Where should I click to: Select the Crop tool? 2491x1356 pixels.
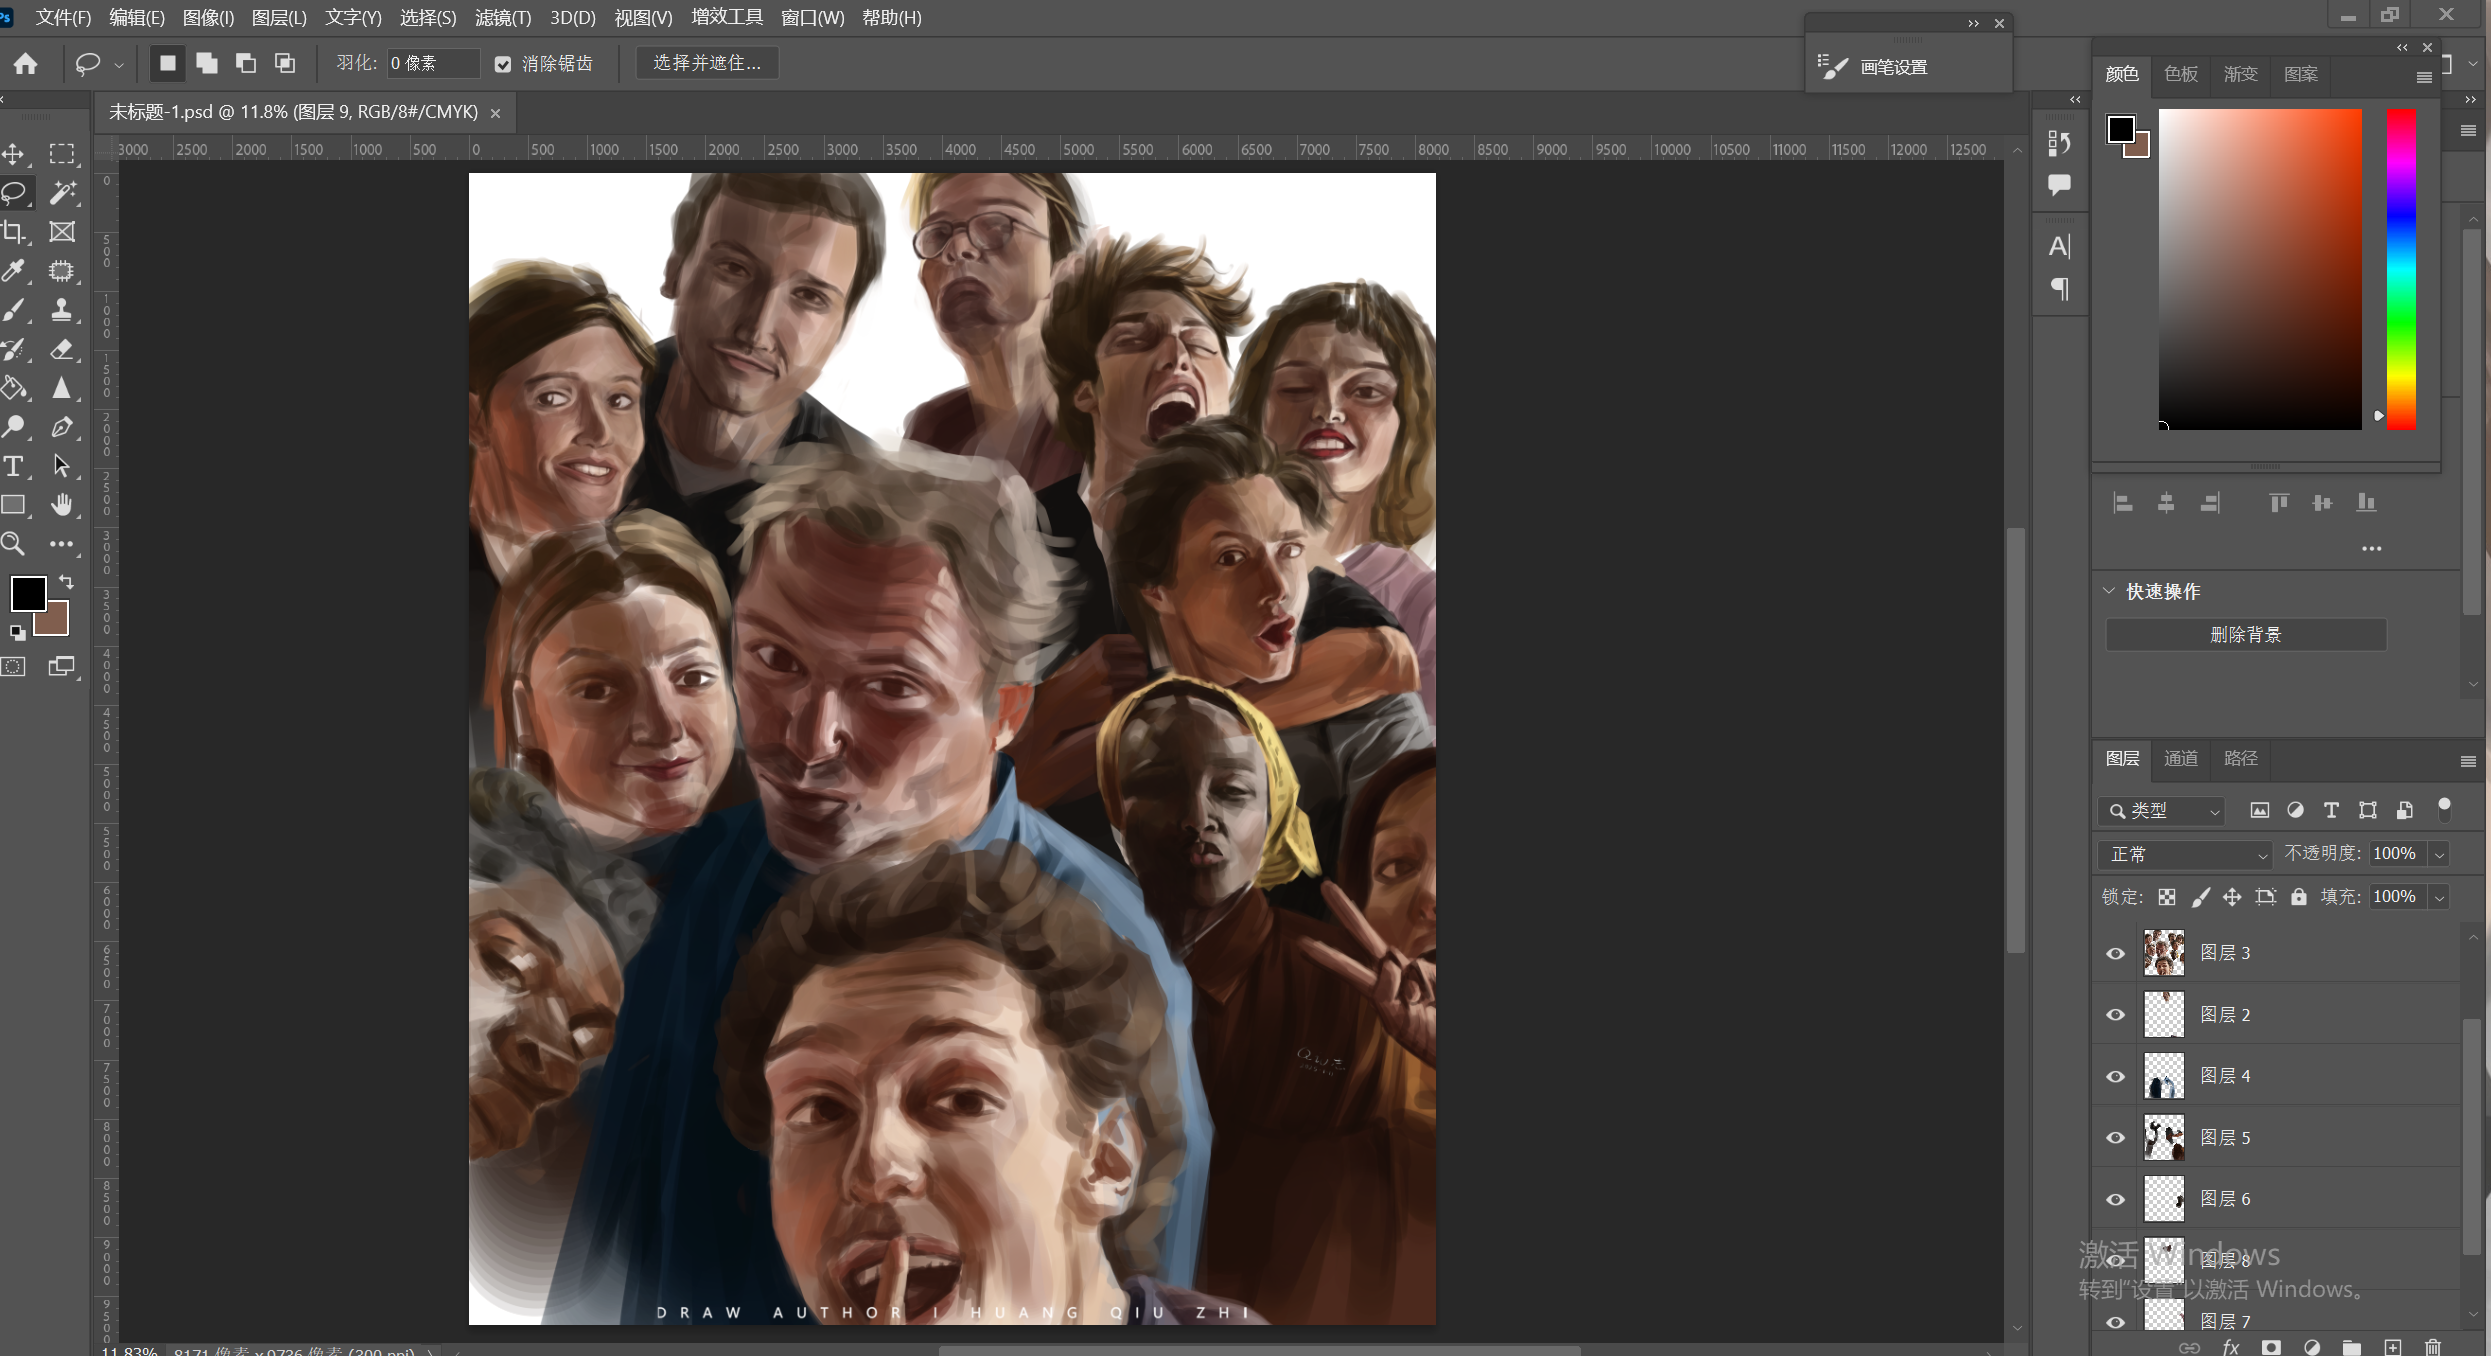tap(14, 232)
